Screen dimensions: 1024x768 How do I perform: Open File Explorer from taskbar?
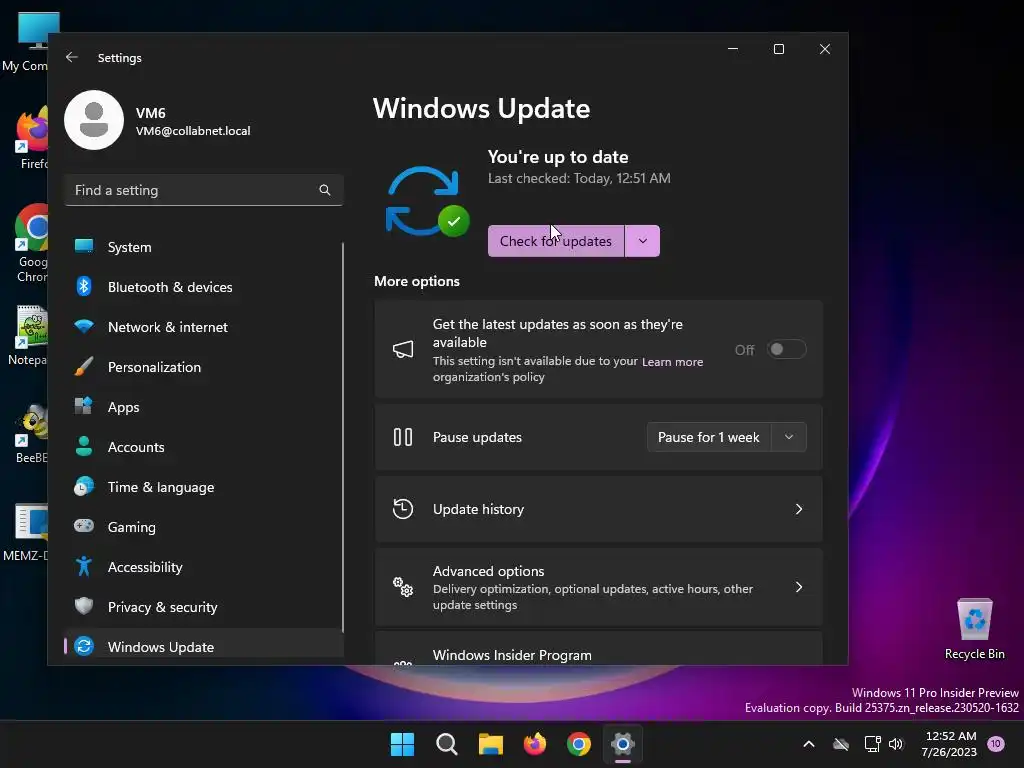490,744
